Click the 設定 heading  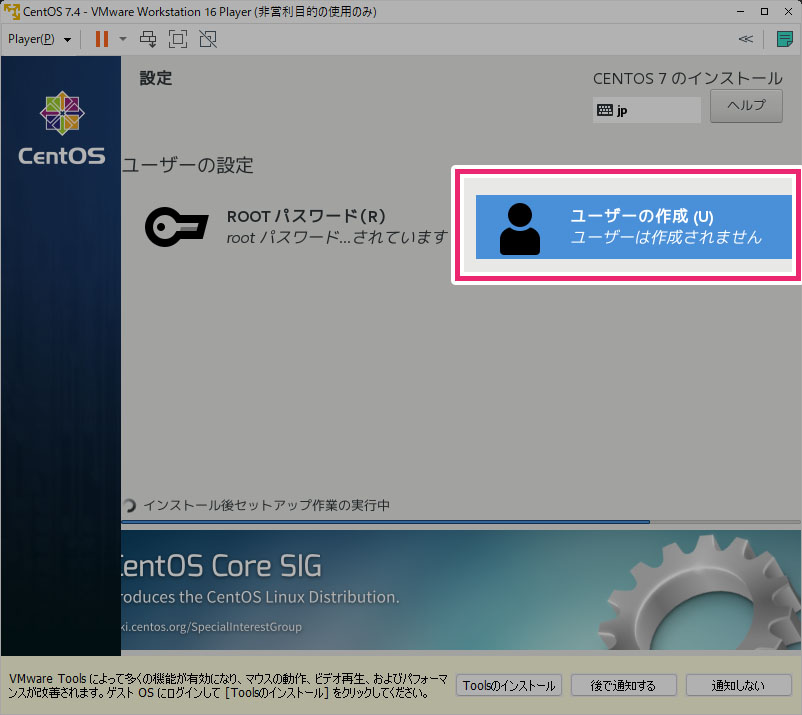(x=156, y=78)
